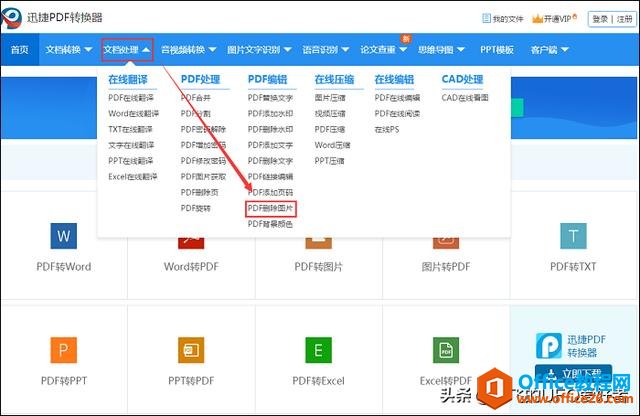Open TXT在线翻译 menu entry

[130, 129]
